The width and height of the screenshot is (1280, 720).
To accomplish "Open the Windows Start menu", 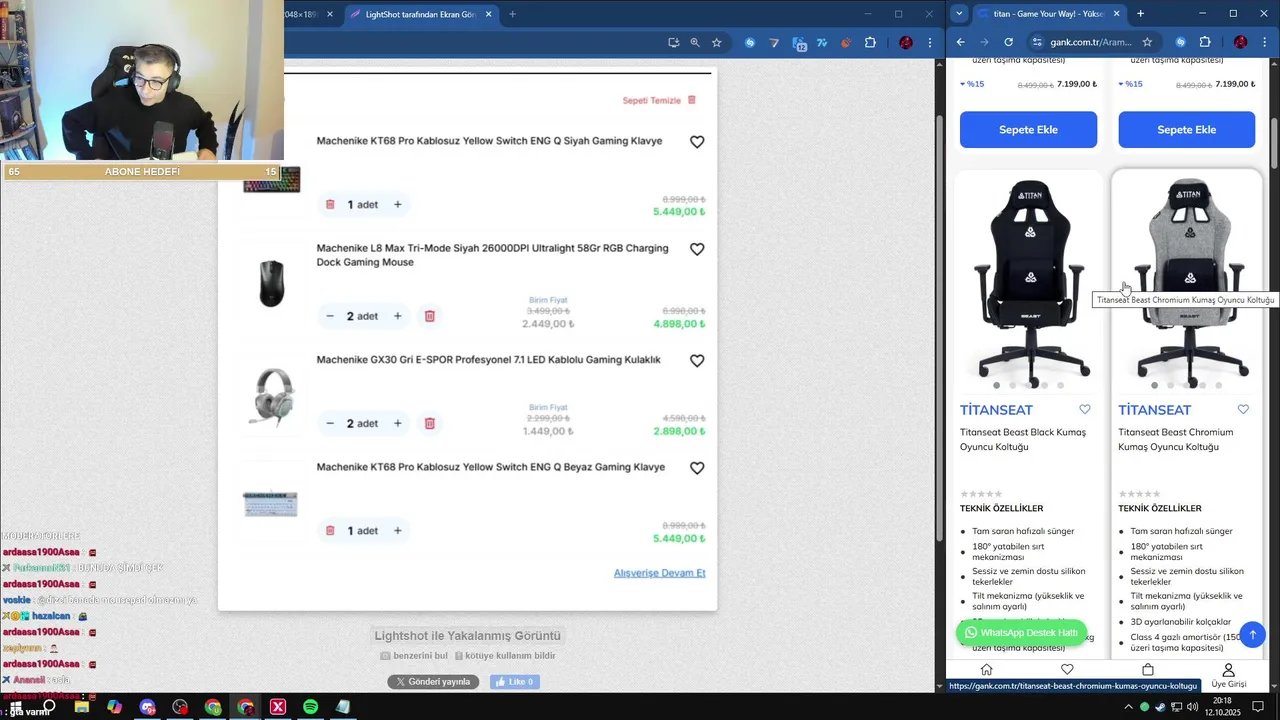I will pyautogui.click(x=15, y=707).
